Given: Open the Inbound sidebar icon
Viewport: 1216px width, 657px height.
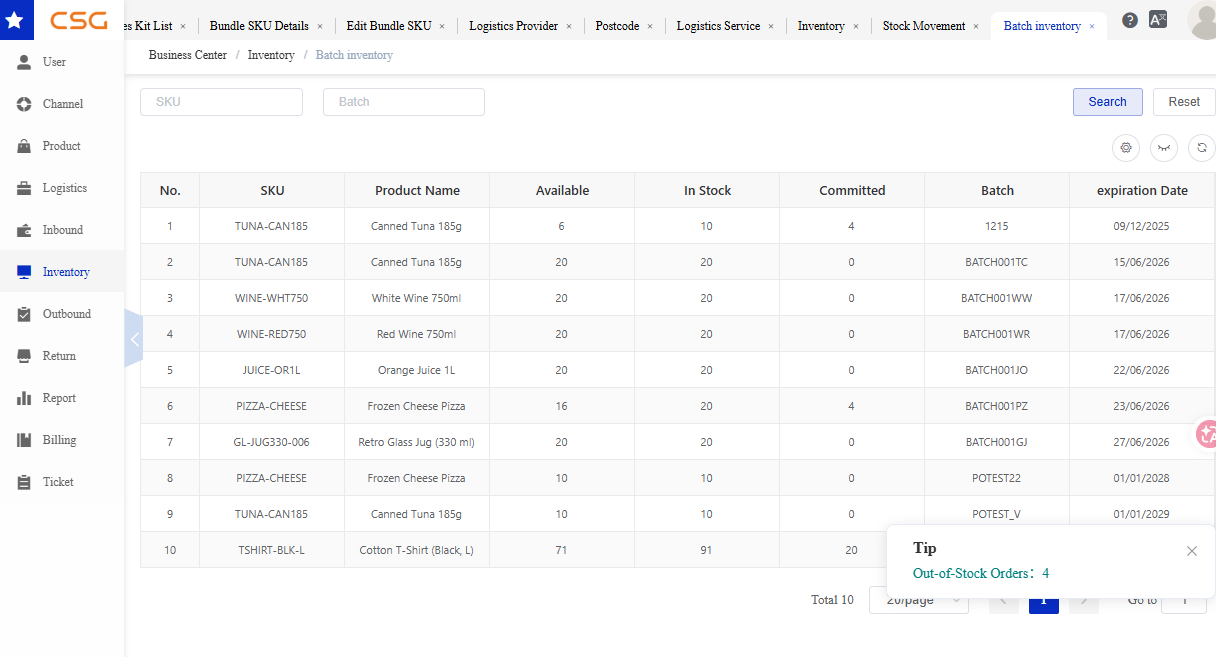Looking at the screenshot, I should point(24,230).
